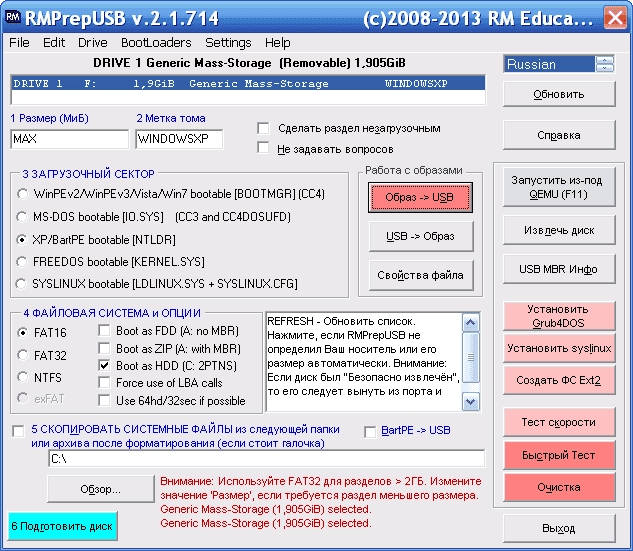The height and width of the screenshot is (551, 633).
Task: Open the Settings menu
Action: click(x=228, y=43)
